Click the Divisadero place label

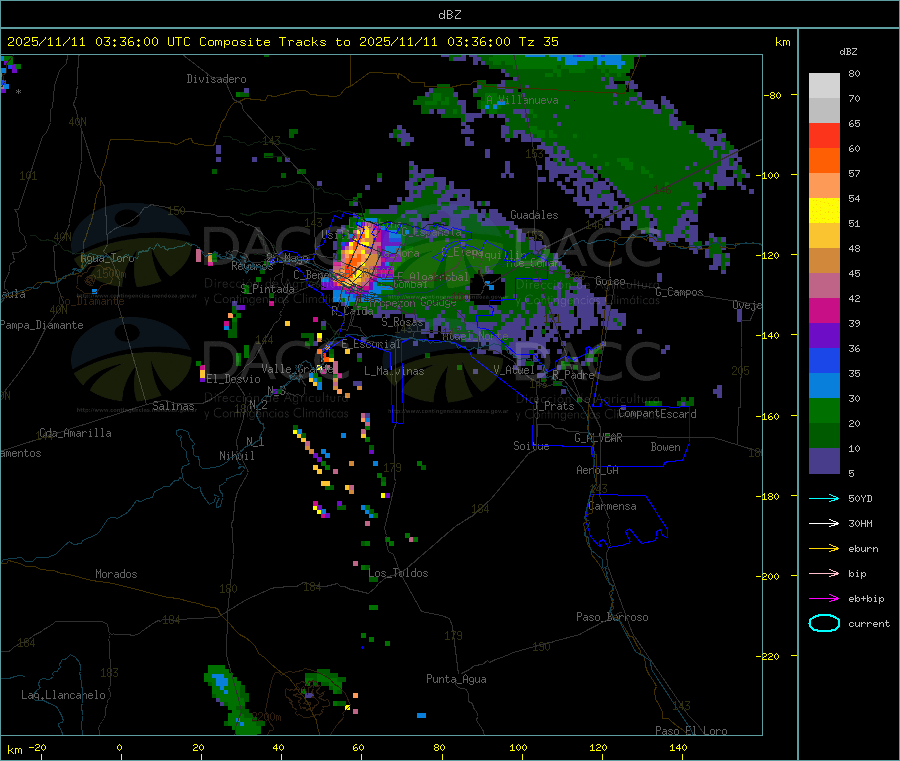[x=216, y=79]
